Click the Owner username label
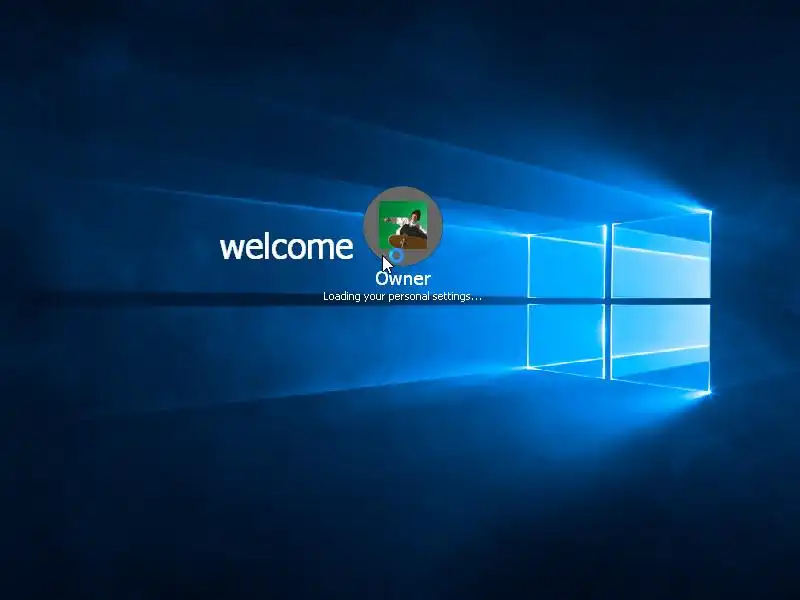The width and height of the screenshot is (800, 600). pos(403,279)
